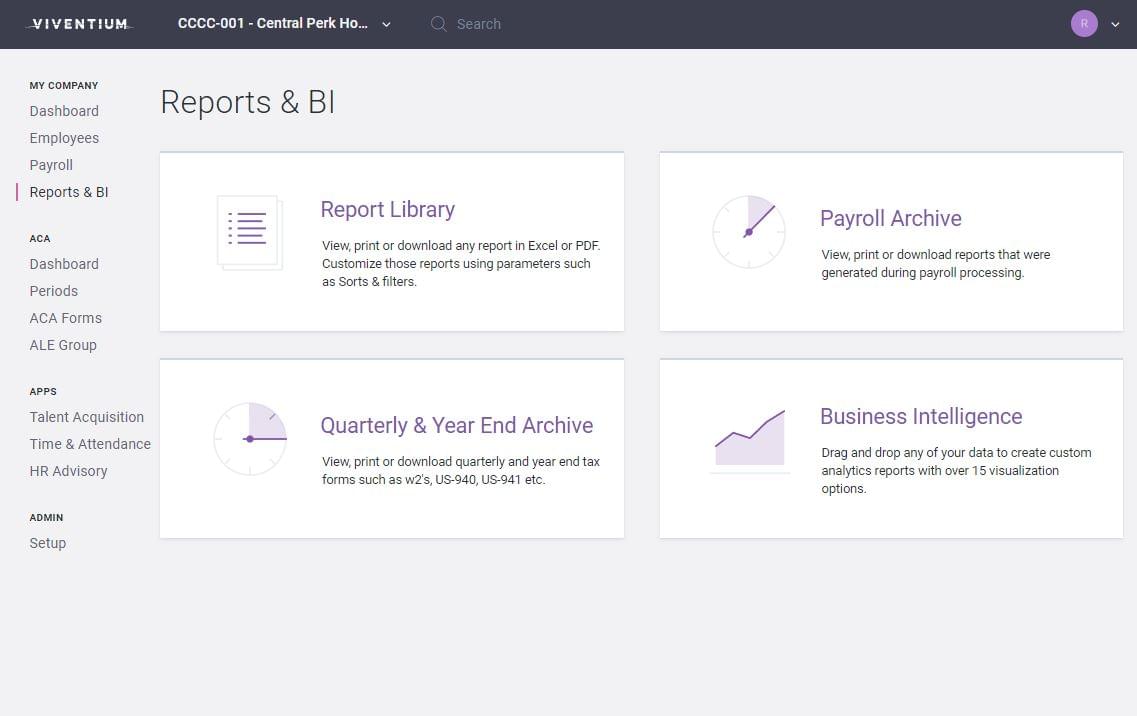Click the ACA section header label

pyautogui.click(x=40, y=239)
